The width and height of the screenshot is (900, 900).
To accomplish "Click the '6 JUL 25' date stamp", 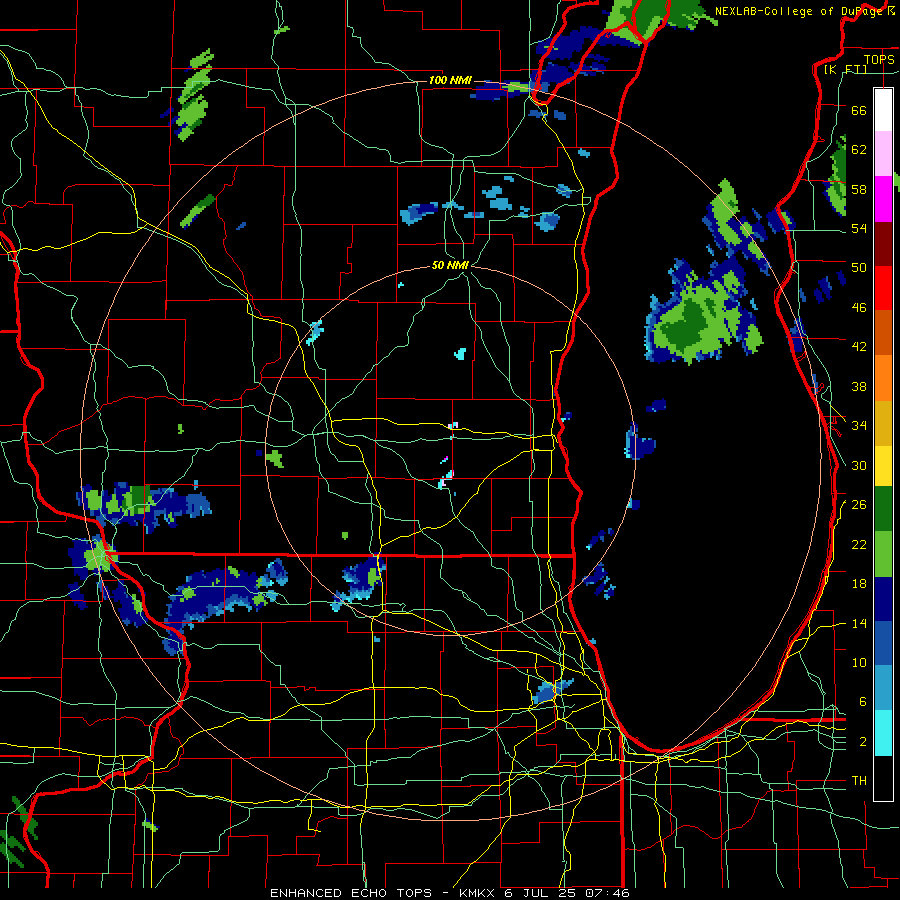I will pos(541,893).
